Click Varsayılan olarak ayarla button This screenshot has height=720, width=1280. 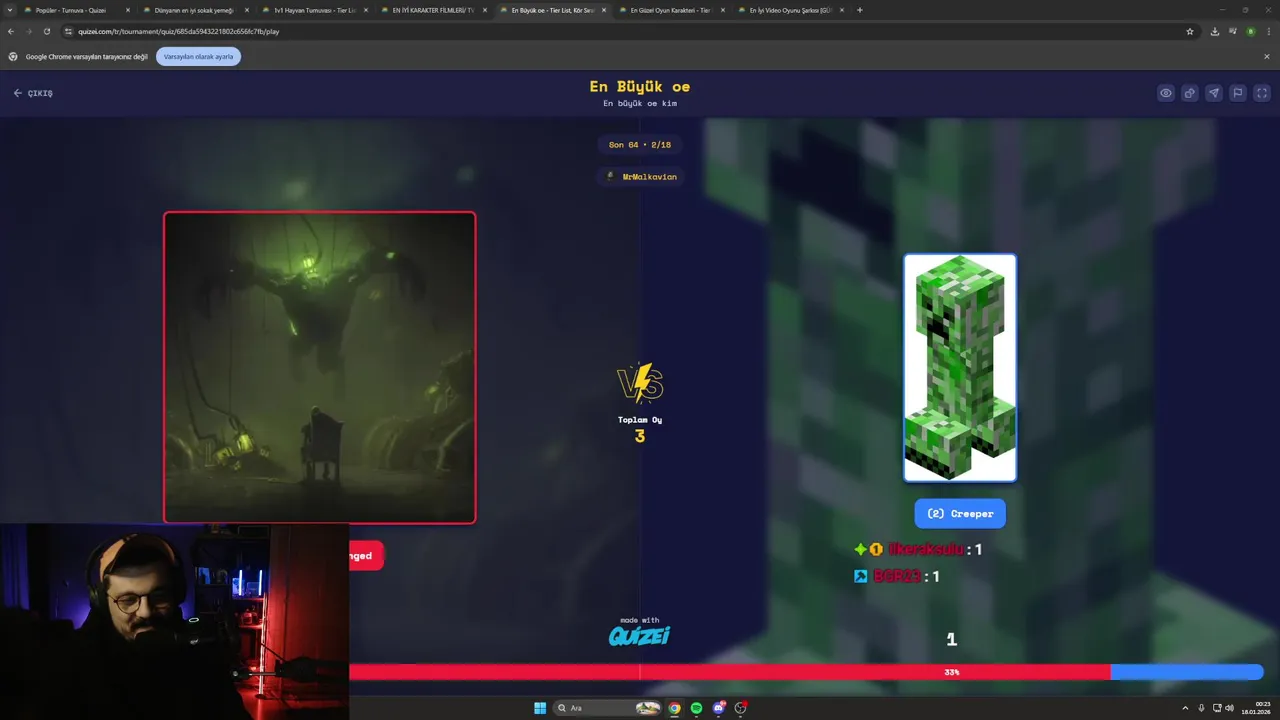pyautogui.click(x=198, y=57)
